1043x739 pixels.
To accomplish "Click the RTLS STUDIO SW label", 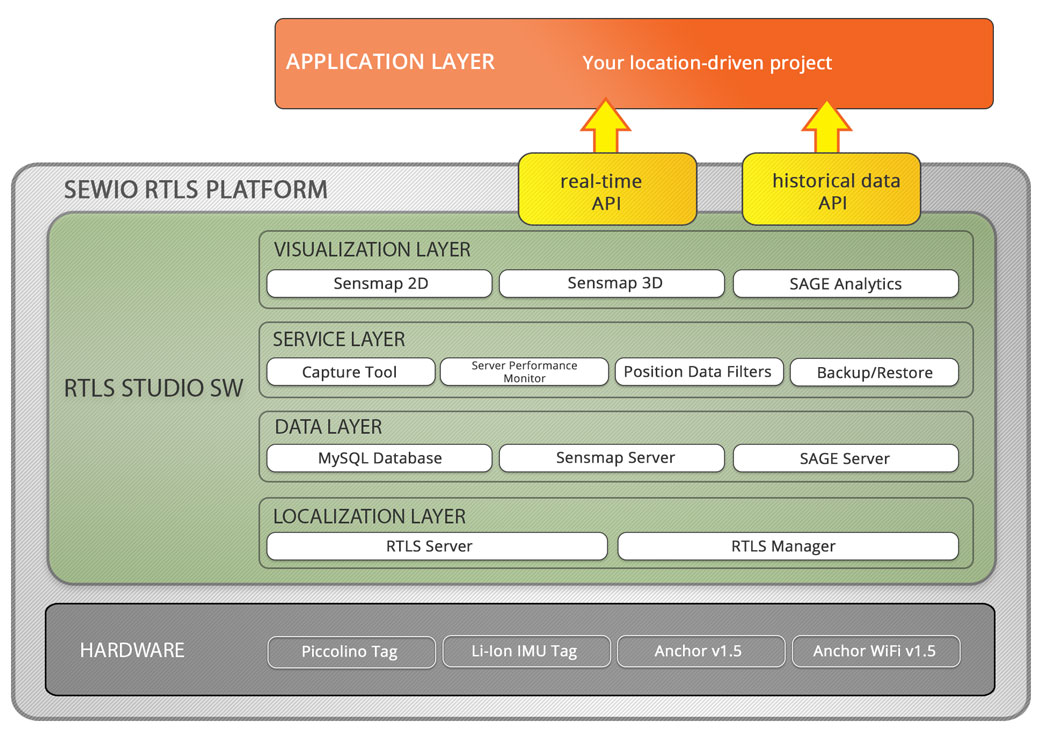I will point(154,388).
